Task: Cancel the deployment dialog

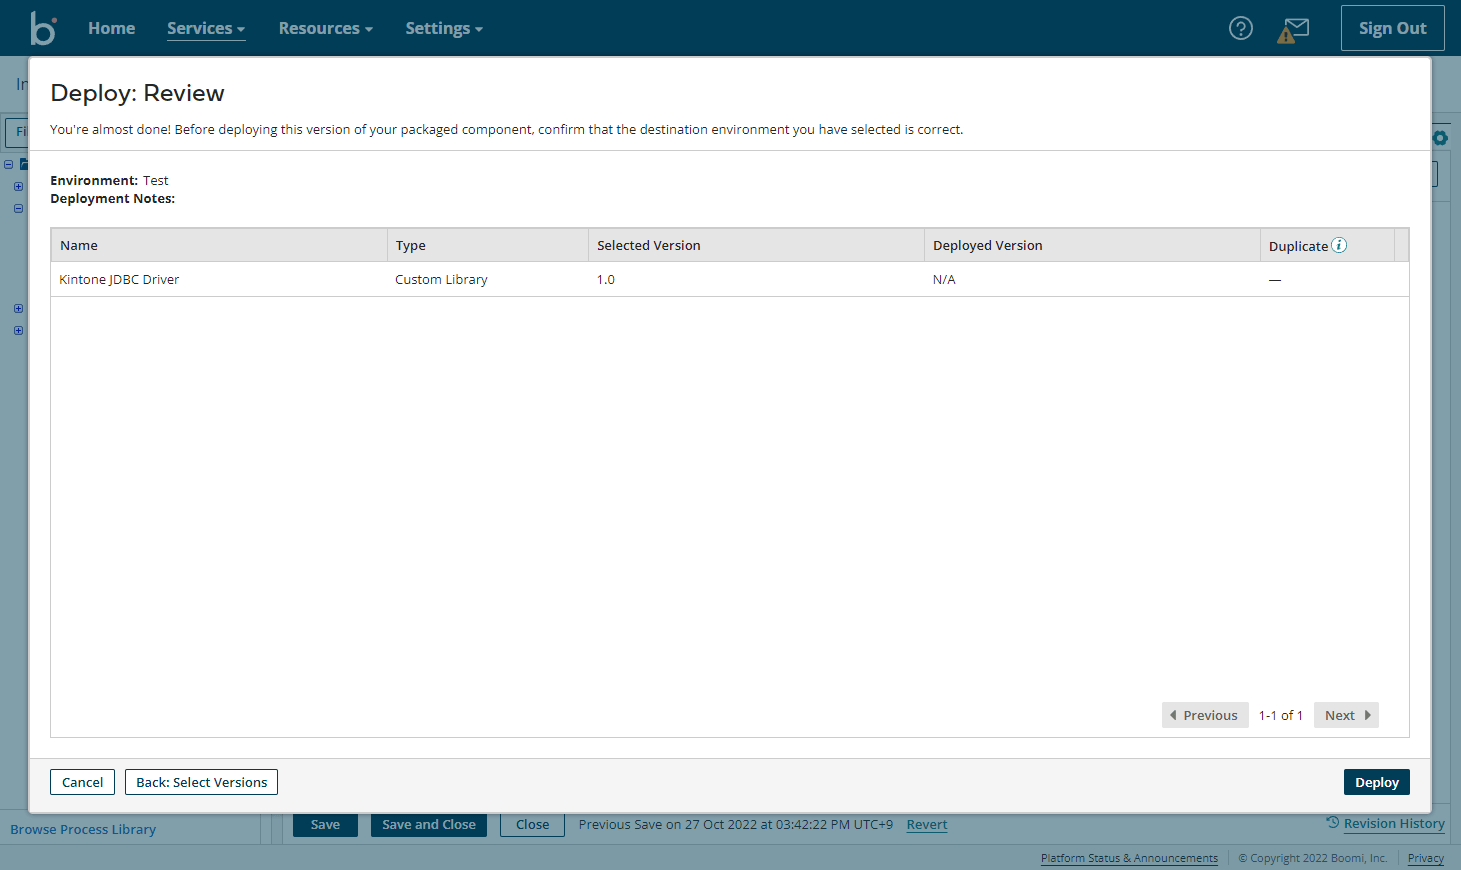Action: click(x=82, y=782)
